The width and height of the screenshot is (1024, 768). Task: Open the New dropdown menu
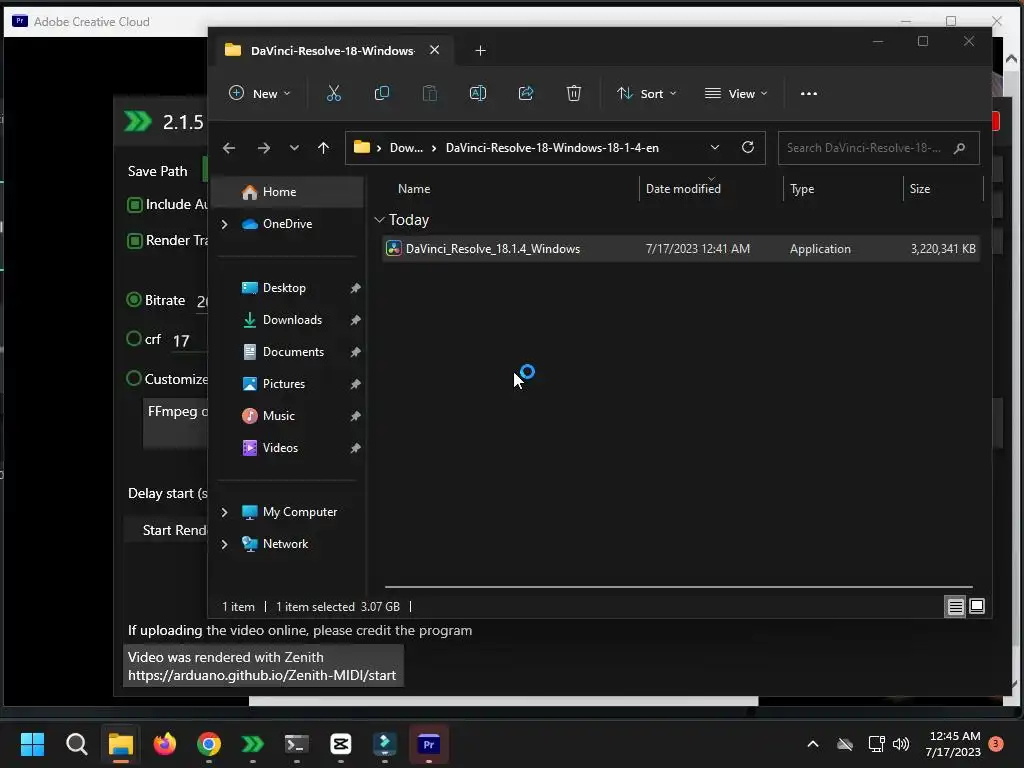point(259,93)
